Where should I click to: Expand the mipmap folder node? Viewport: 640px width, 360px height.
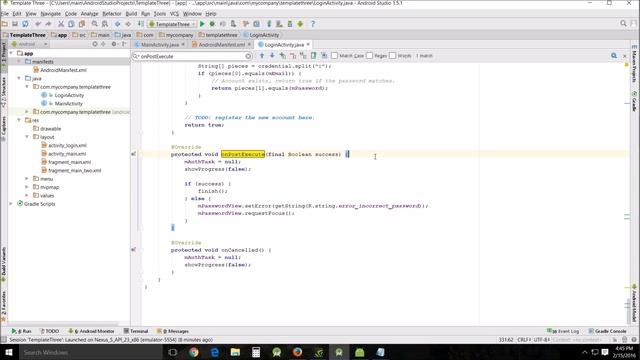pyautogui.click(x=27, y=187)
